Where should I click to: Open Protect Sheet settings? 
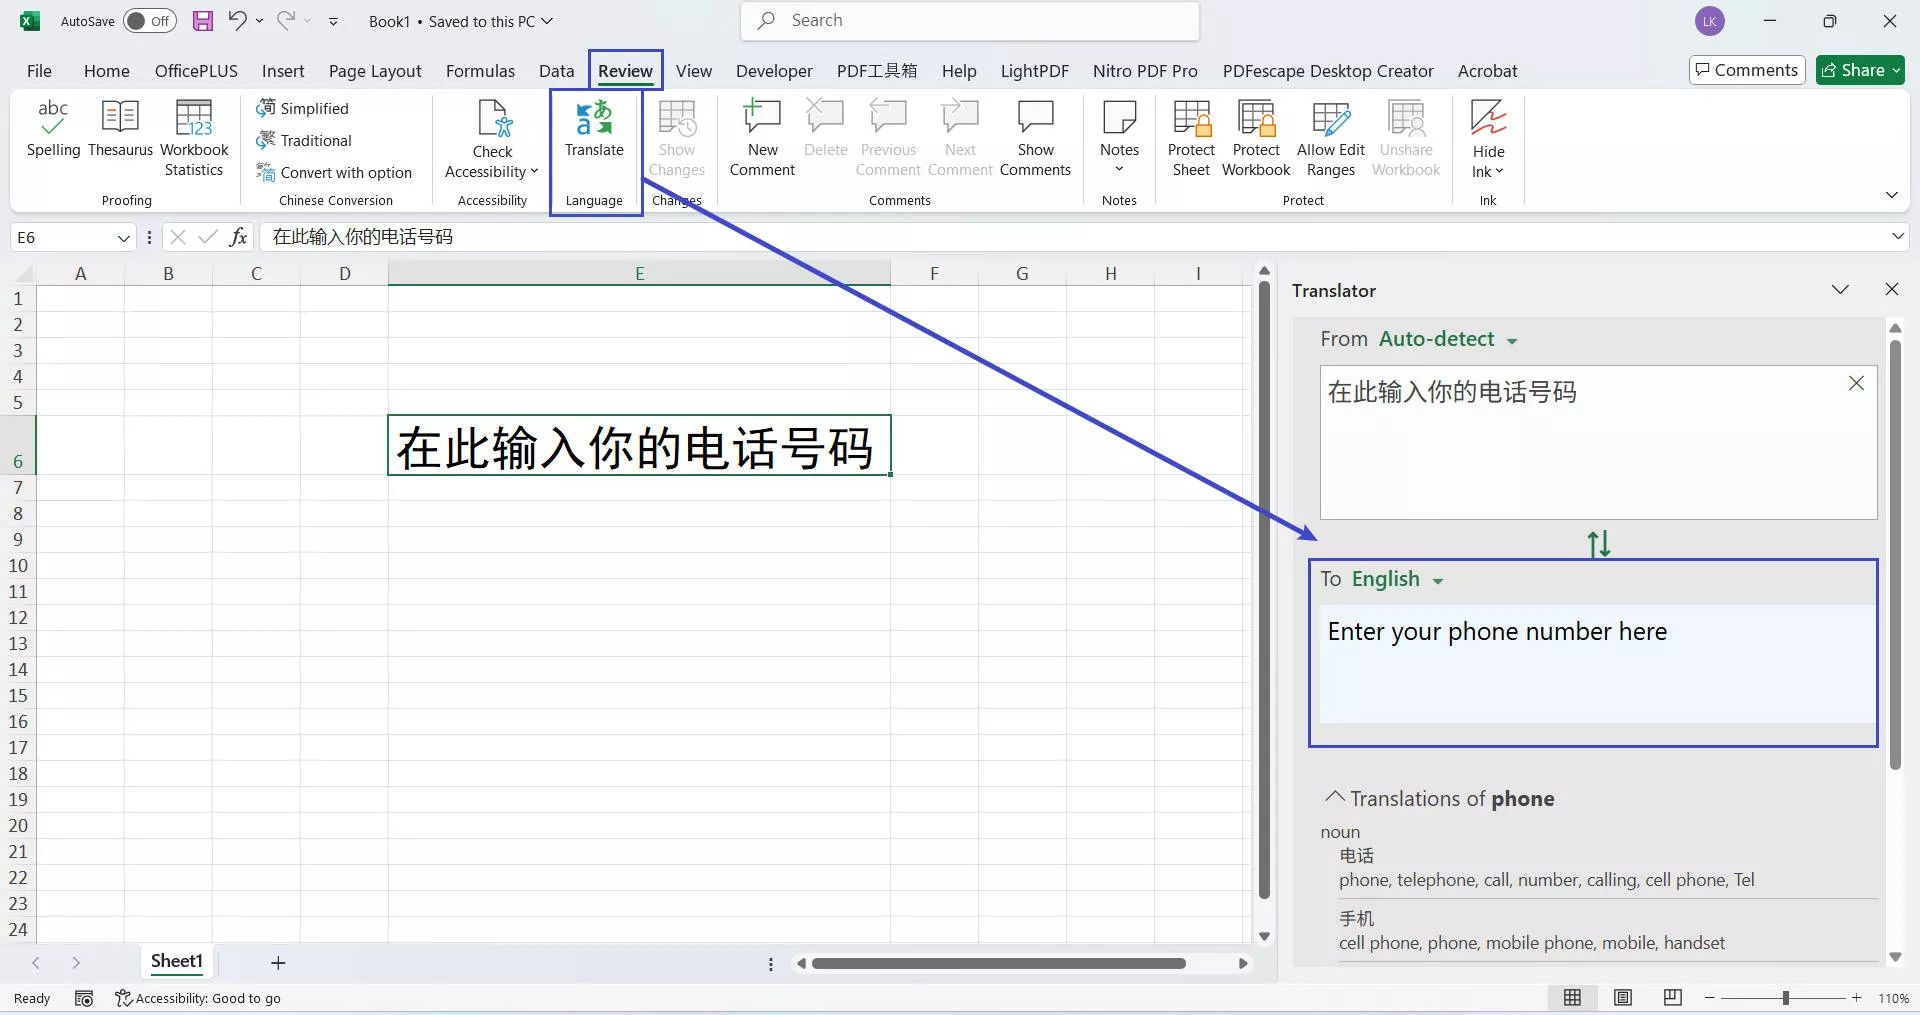[x=1191, y=137]
